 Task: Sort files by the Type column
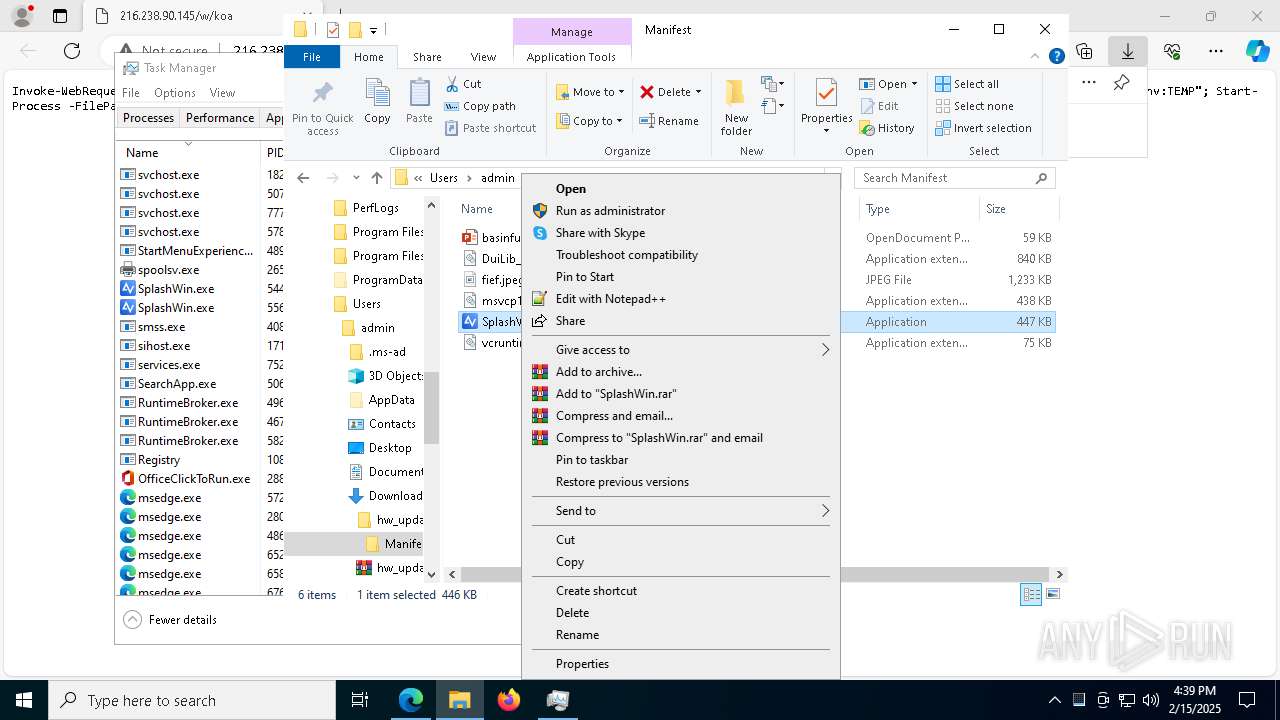coord(918,209)
